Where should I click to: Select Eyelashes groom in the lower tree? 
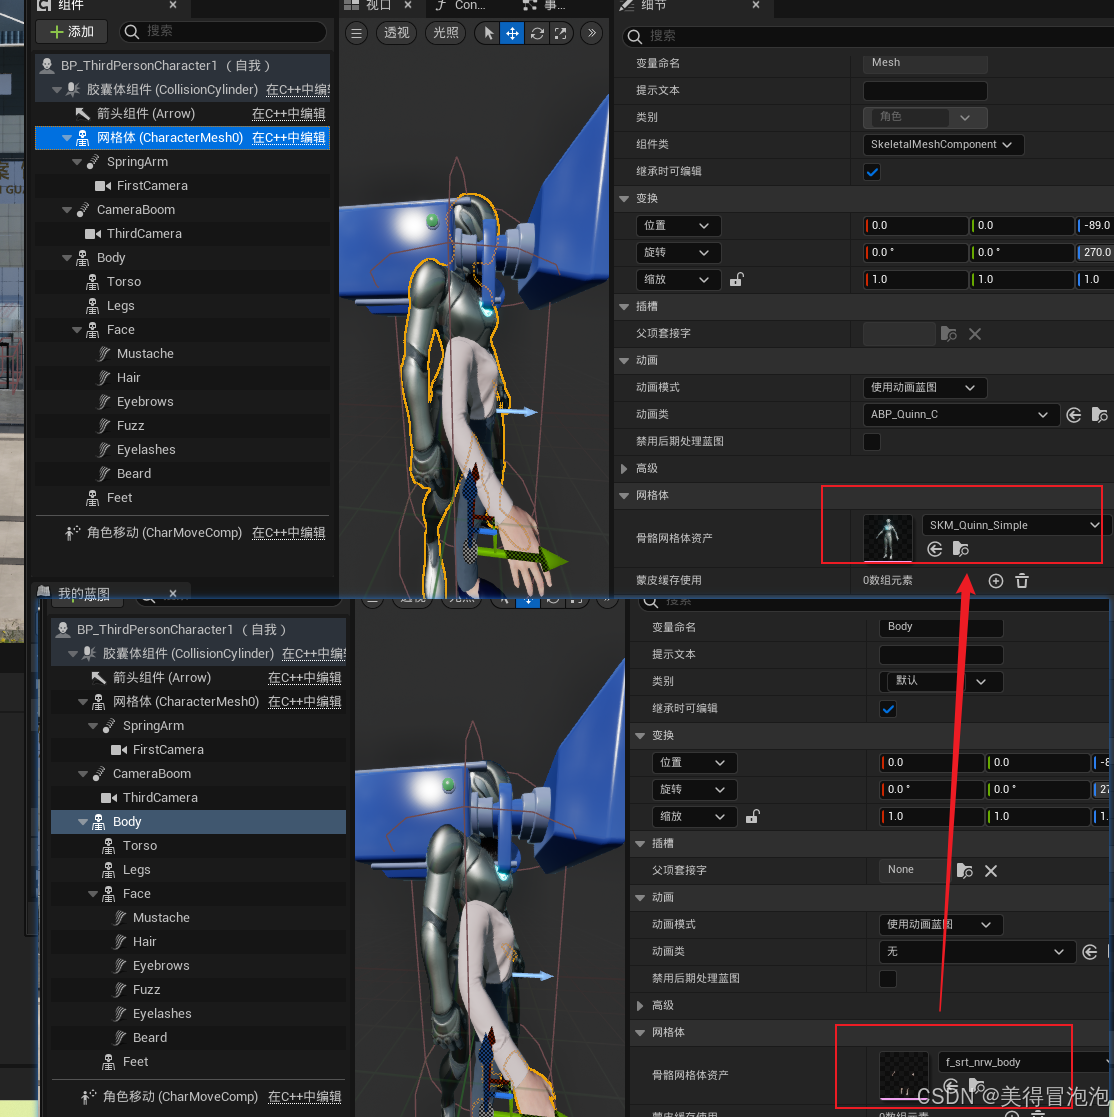[x=162, y=1014]
